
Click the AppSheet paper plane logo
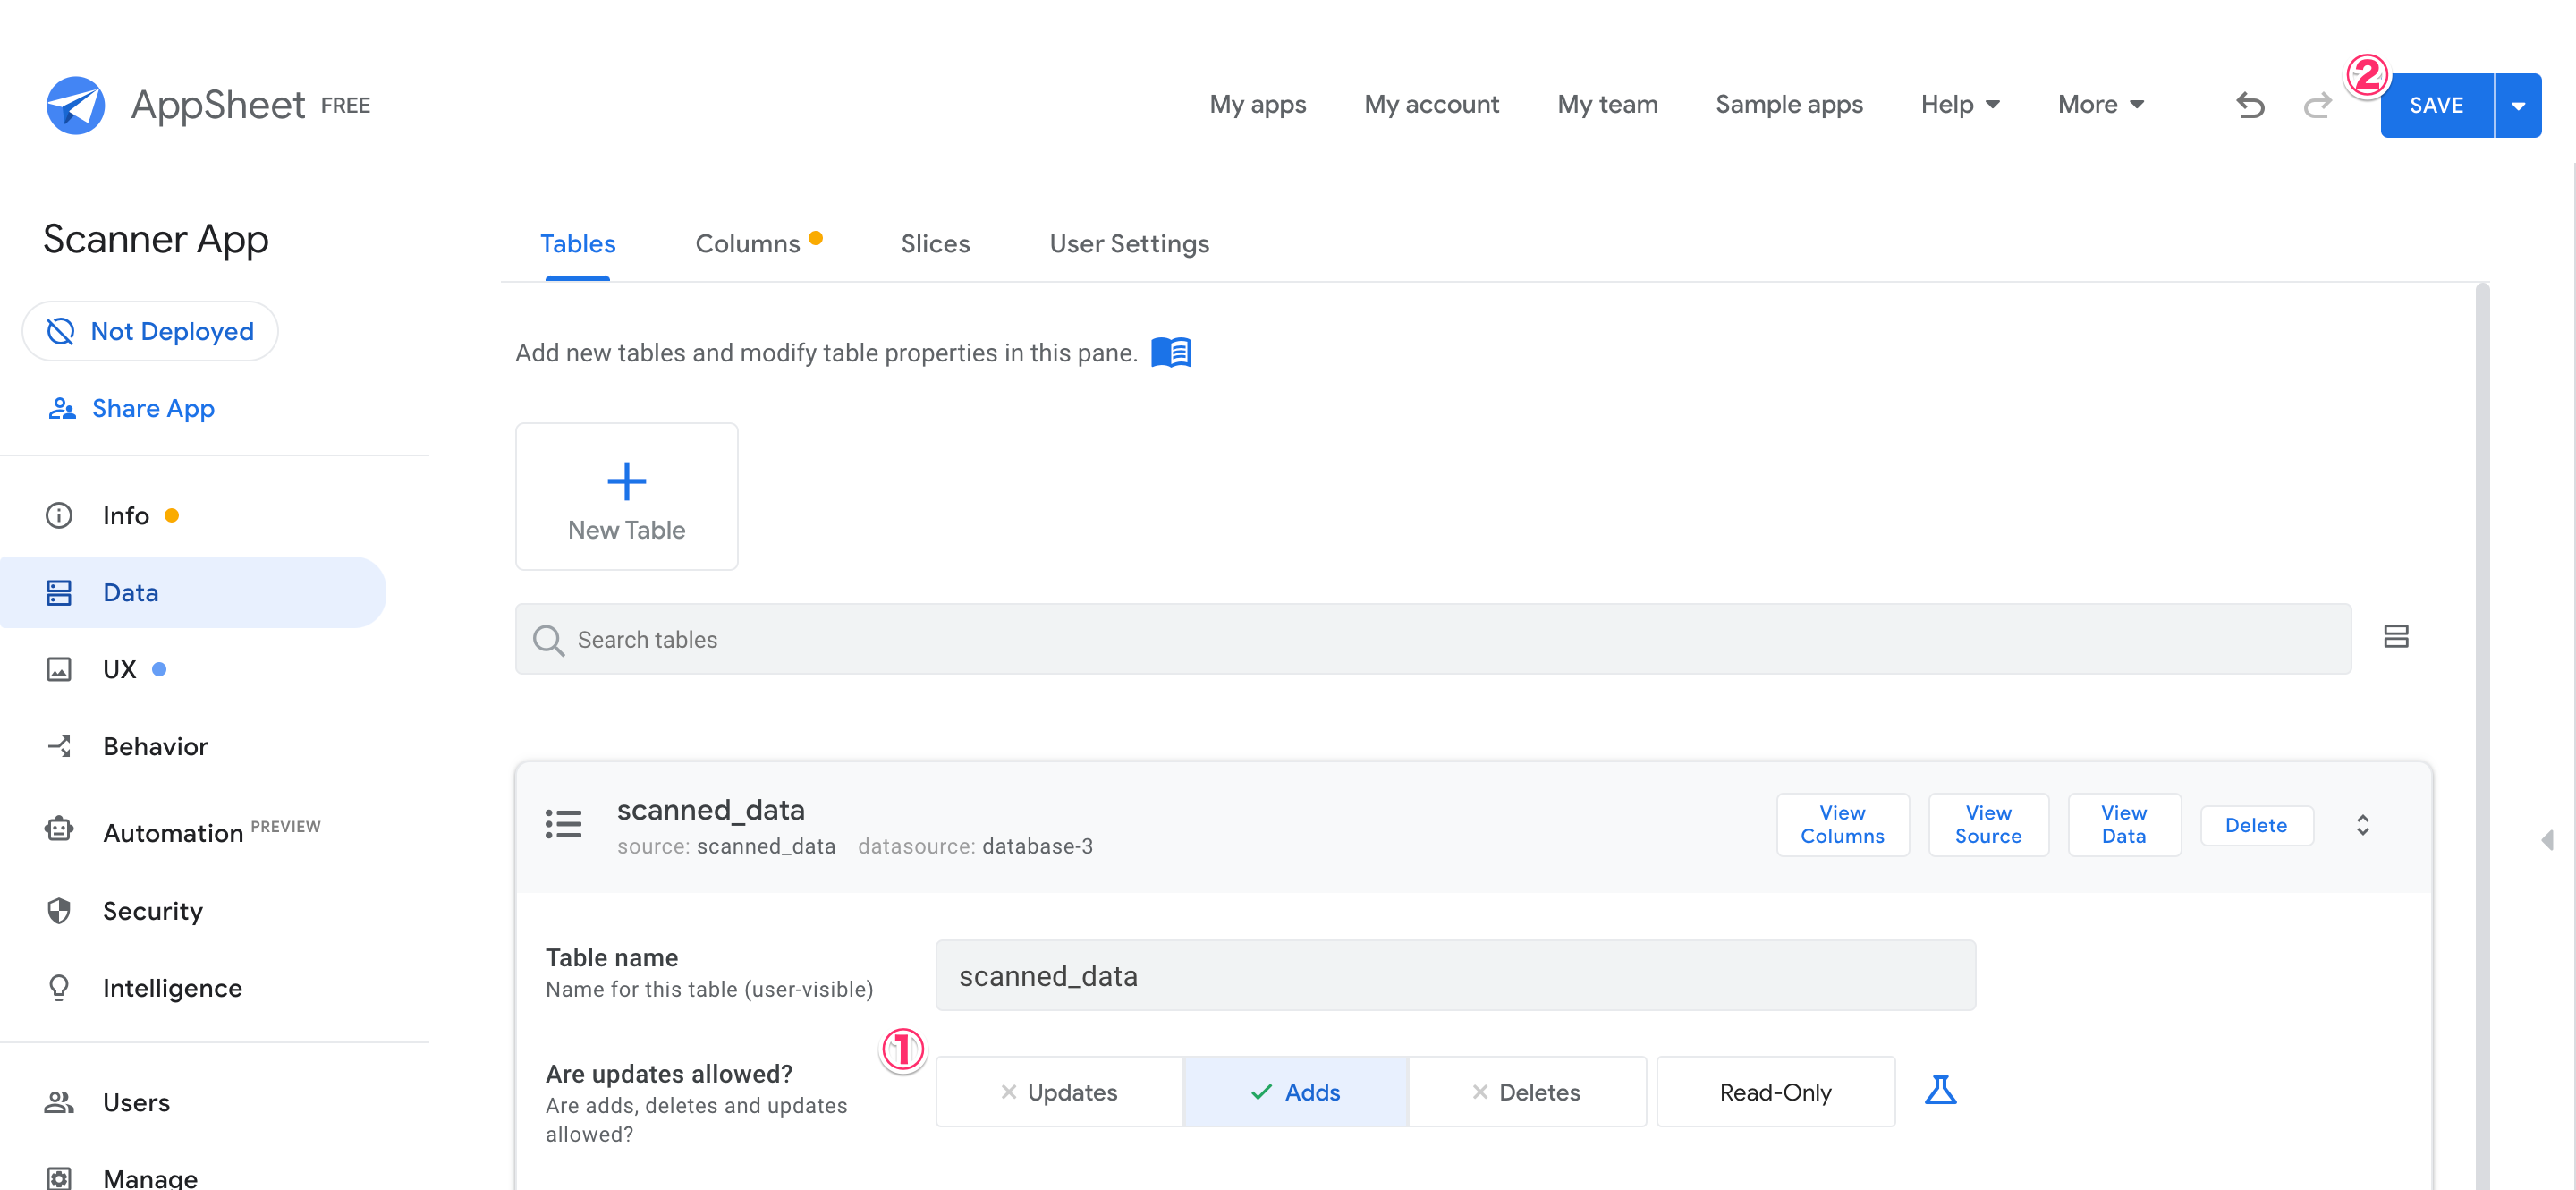(x=75, y=105)
